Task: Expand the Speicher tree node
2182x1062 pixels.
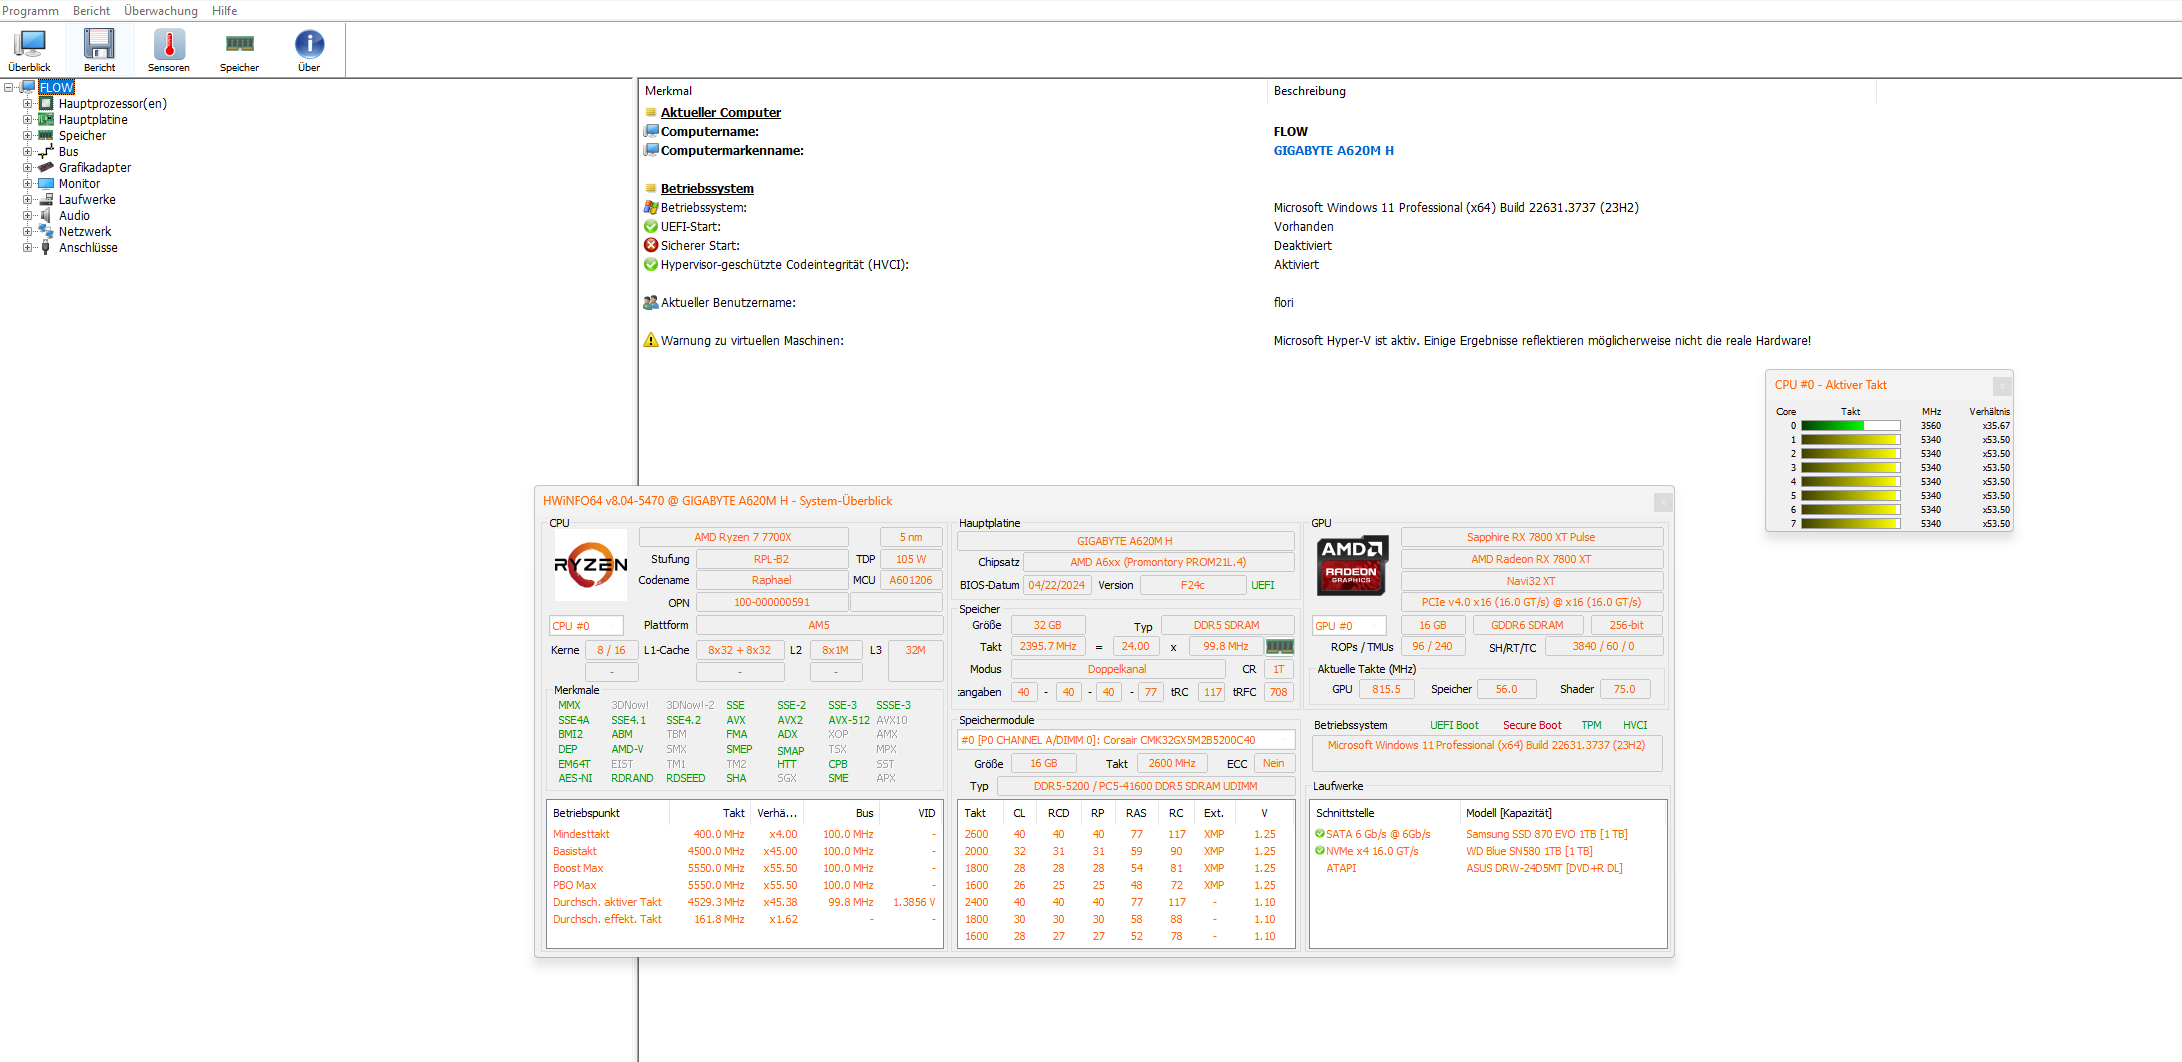Action: coord(28,136)
